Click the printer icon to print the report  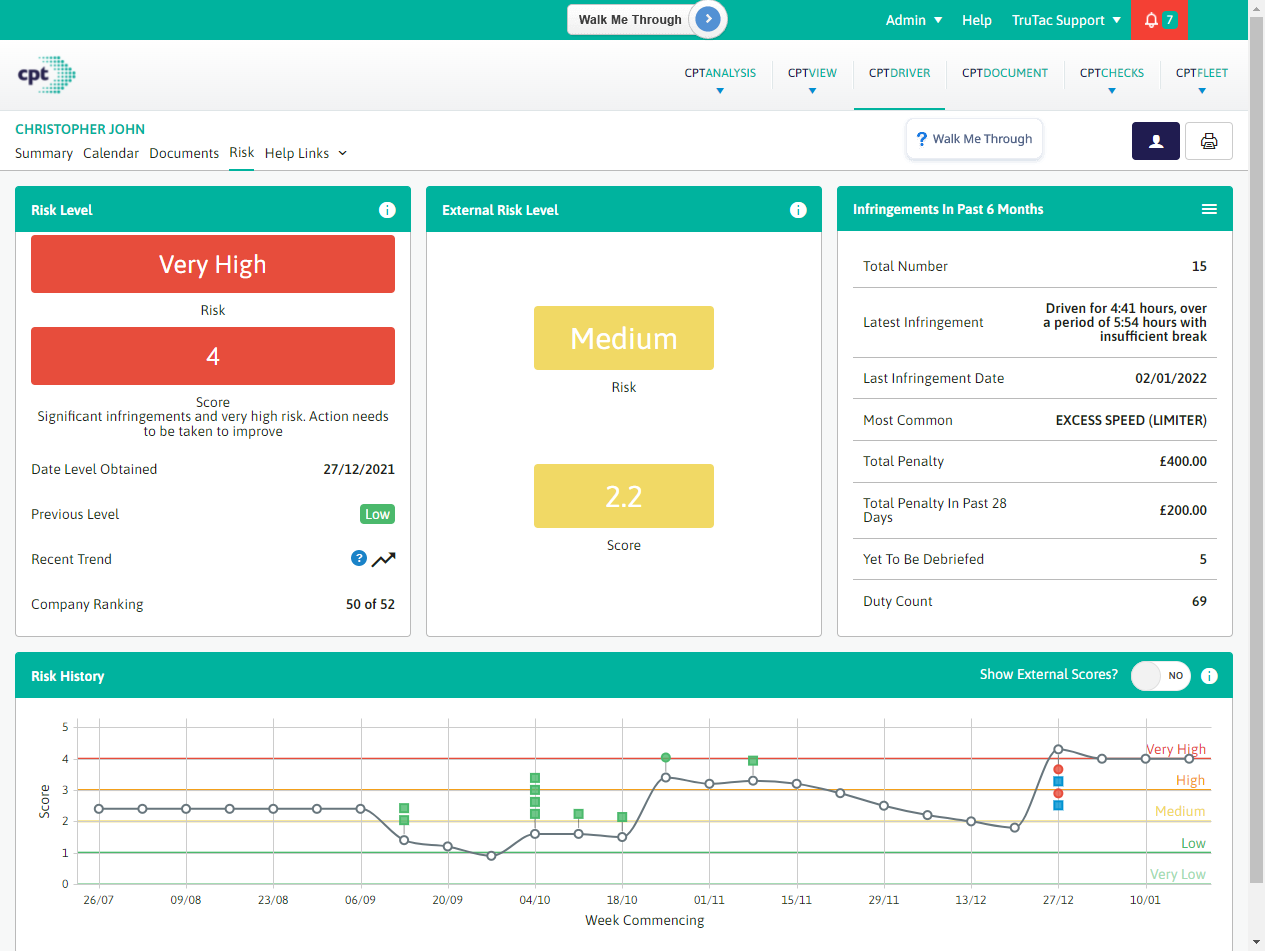click(x=1208, y=140)
